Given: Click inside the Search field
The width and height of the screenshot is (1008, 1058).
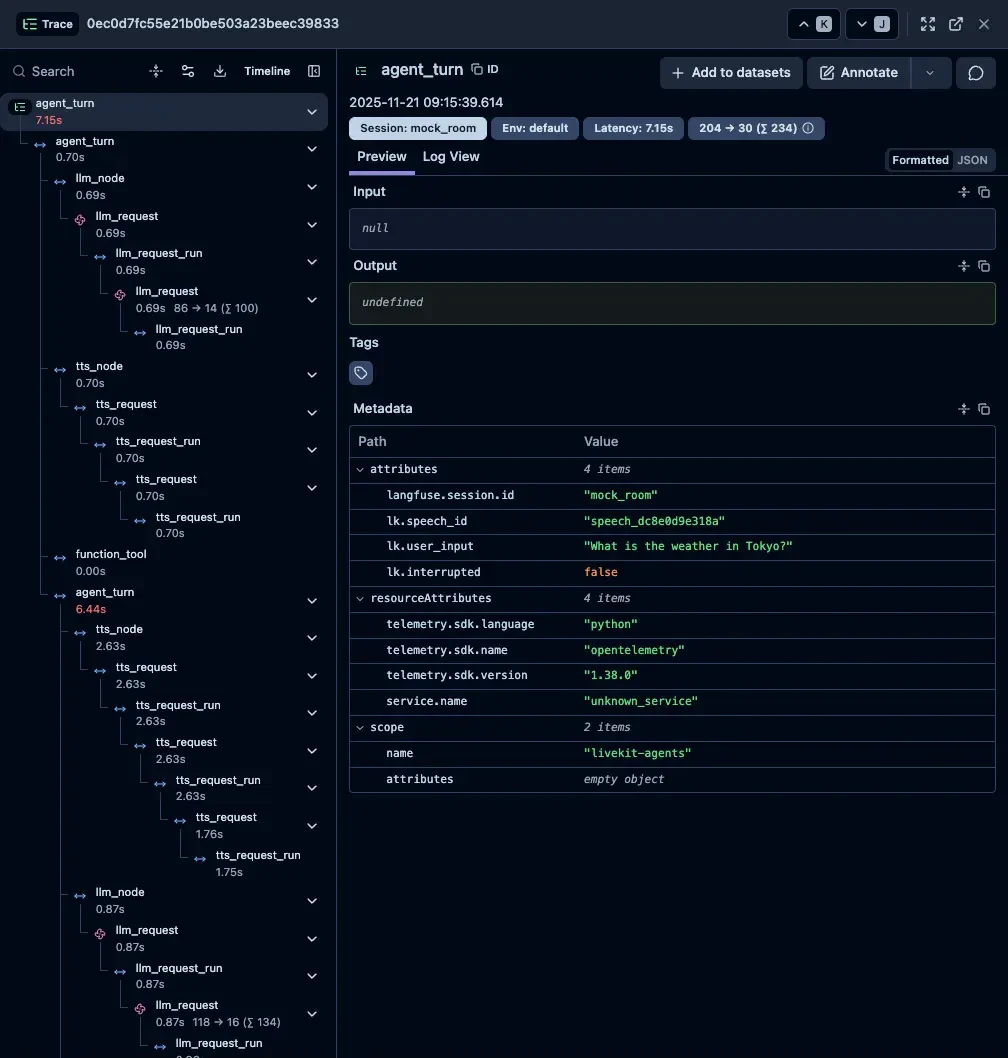Looking at the screenshot, I should tap(60, 71).
